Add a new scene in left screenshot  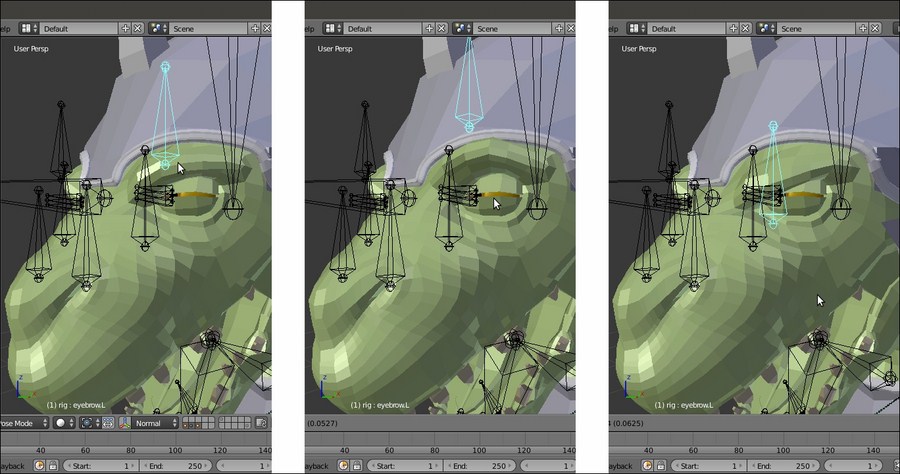pos(255,28)
